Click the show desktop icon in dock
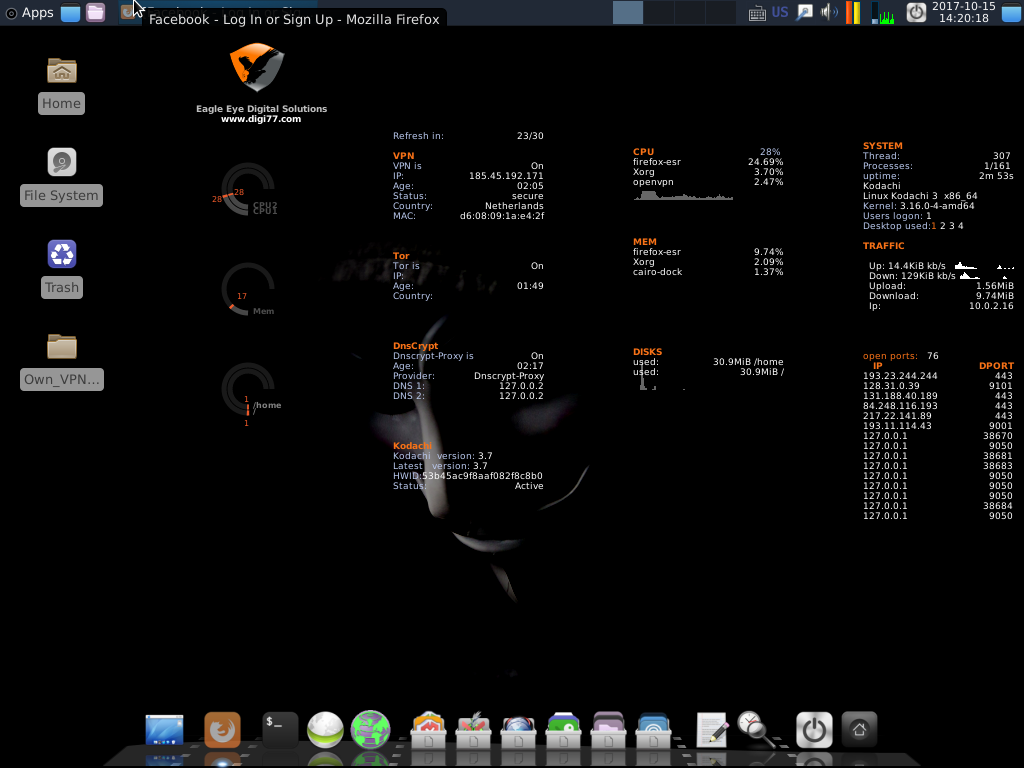This screenshot has height=768, width=1024. click(164, 730)
